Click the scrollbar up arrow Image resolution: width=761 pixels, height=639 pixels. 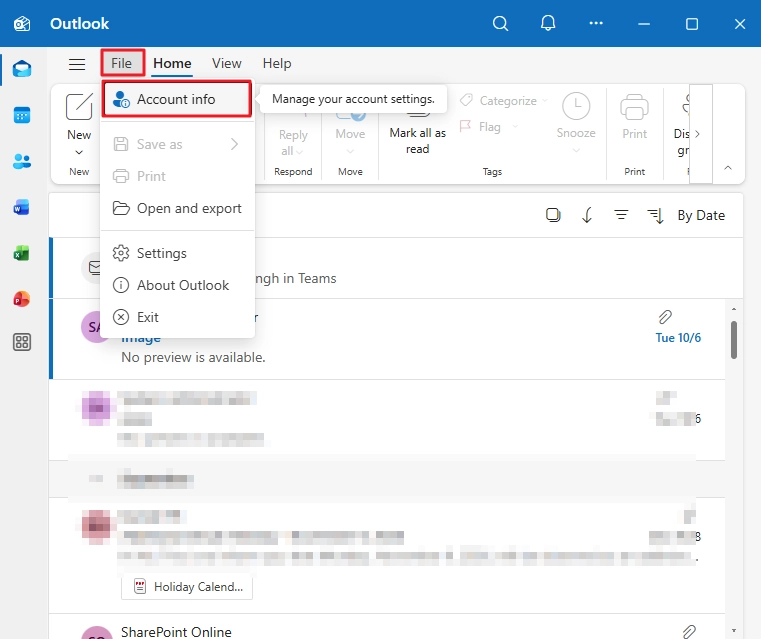coord(734,309)
